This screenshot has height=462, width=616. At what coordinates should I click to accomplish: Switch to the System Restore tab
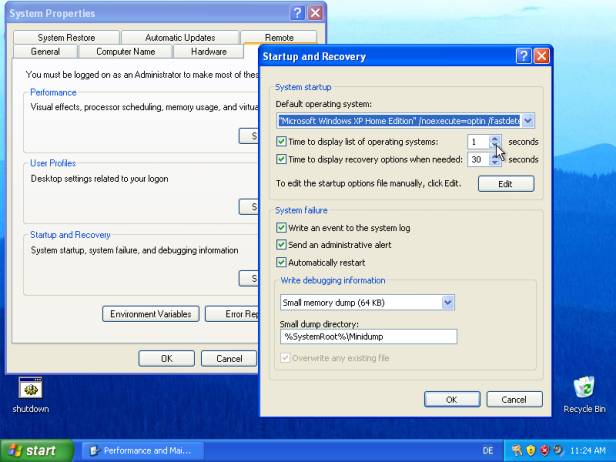[66, 37]
